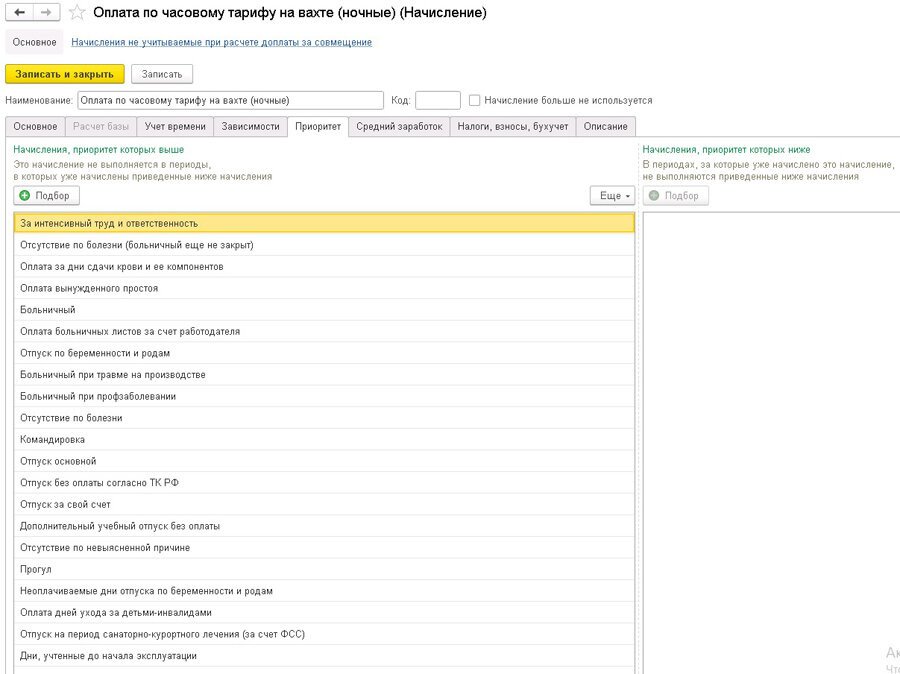900x674 pixels.
Task: Click the greyed-out 'Подбор' button on the right
Action: tap(676, 196)
